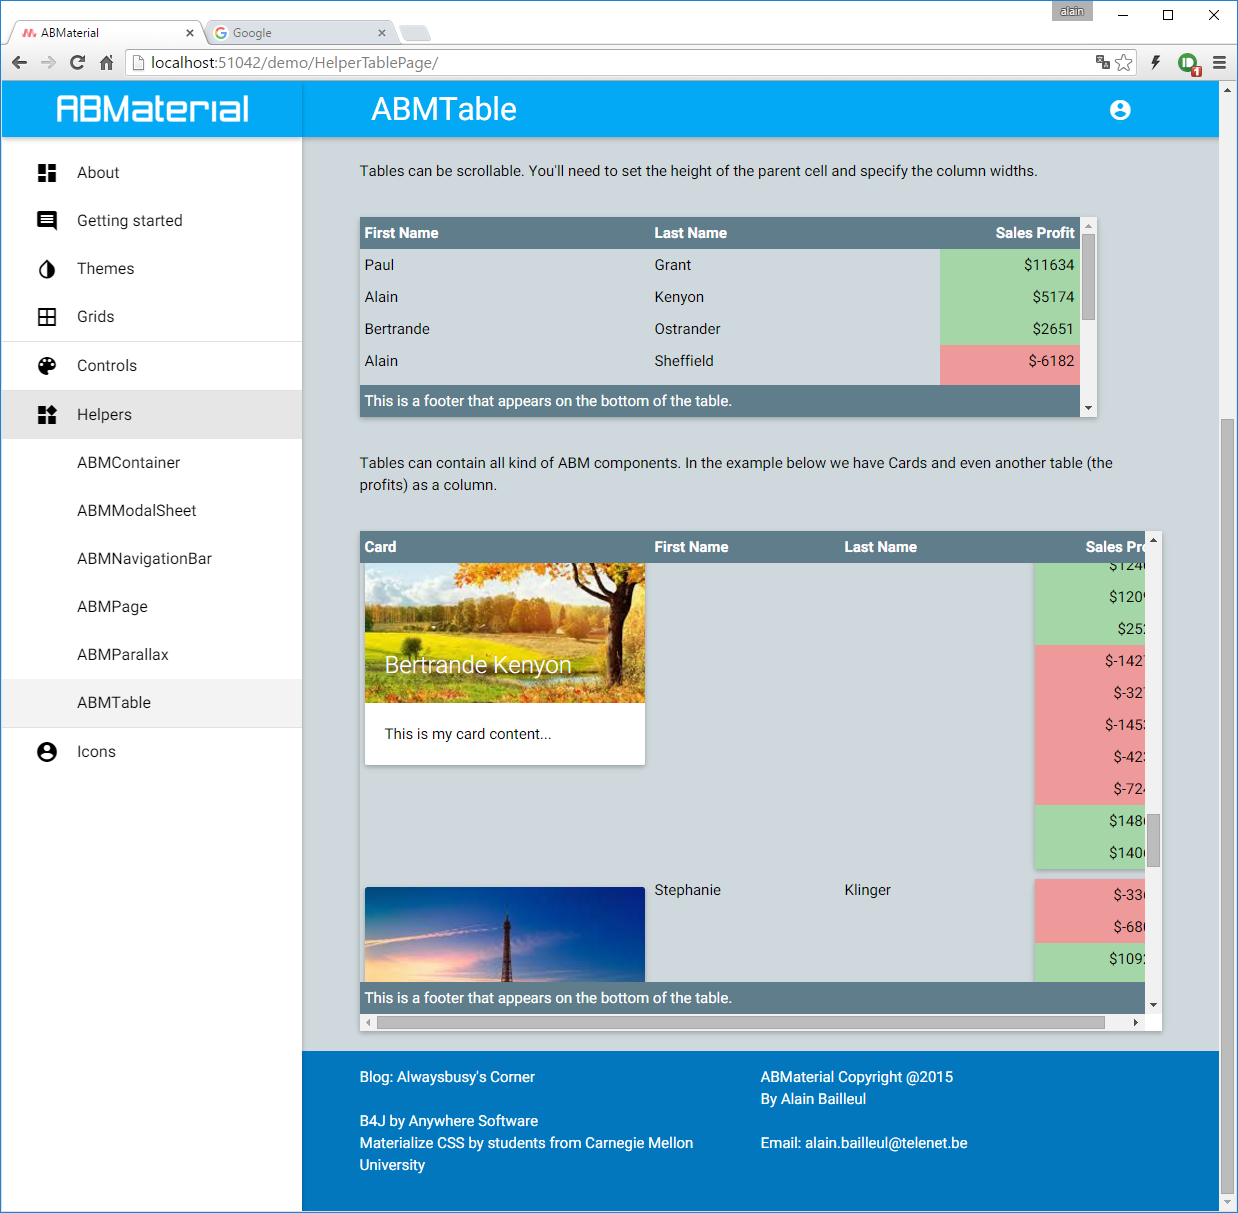The image size is (1238, 1213).
Task: Open the ABMNavigationBar page
Action: coord(152,559)
